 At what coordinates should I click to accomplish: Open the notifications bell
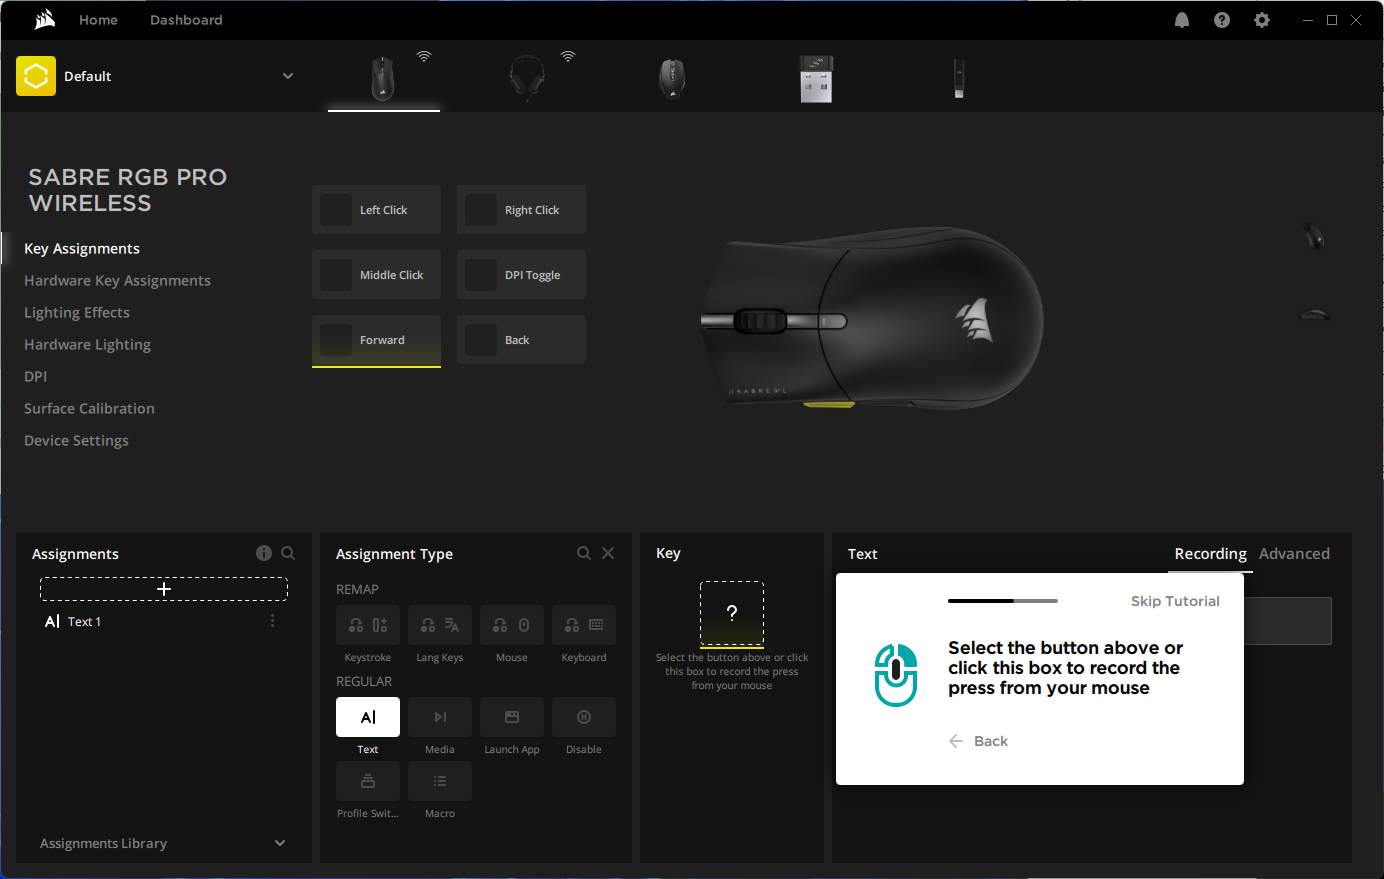point(1182,20)
